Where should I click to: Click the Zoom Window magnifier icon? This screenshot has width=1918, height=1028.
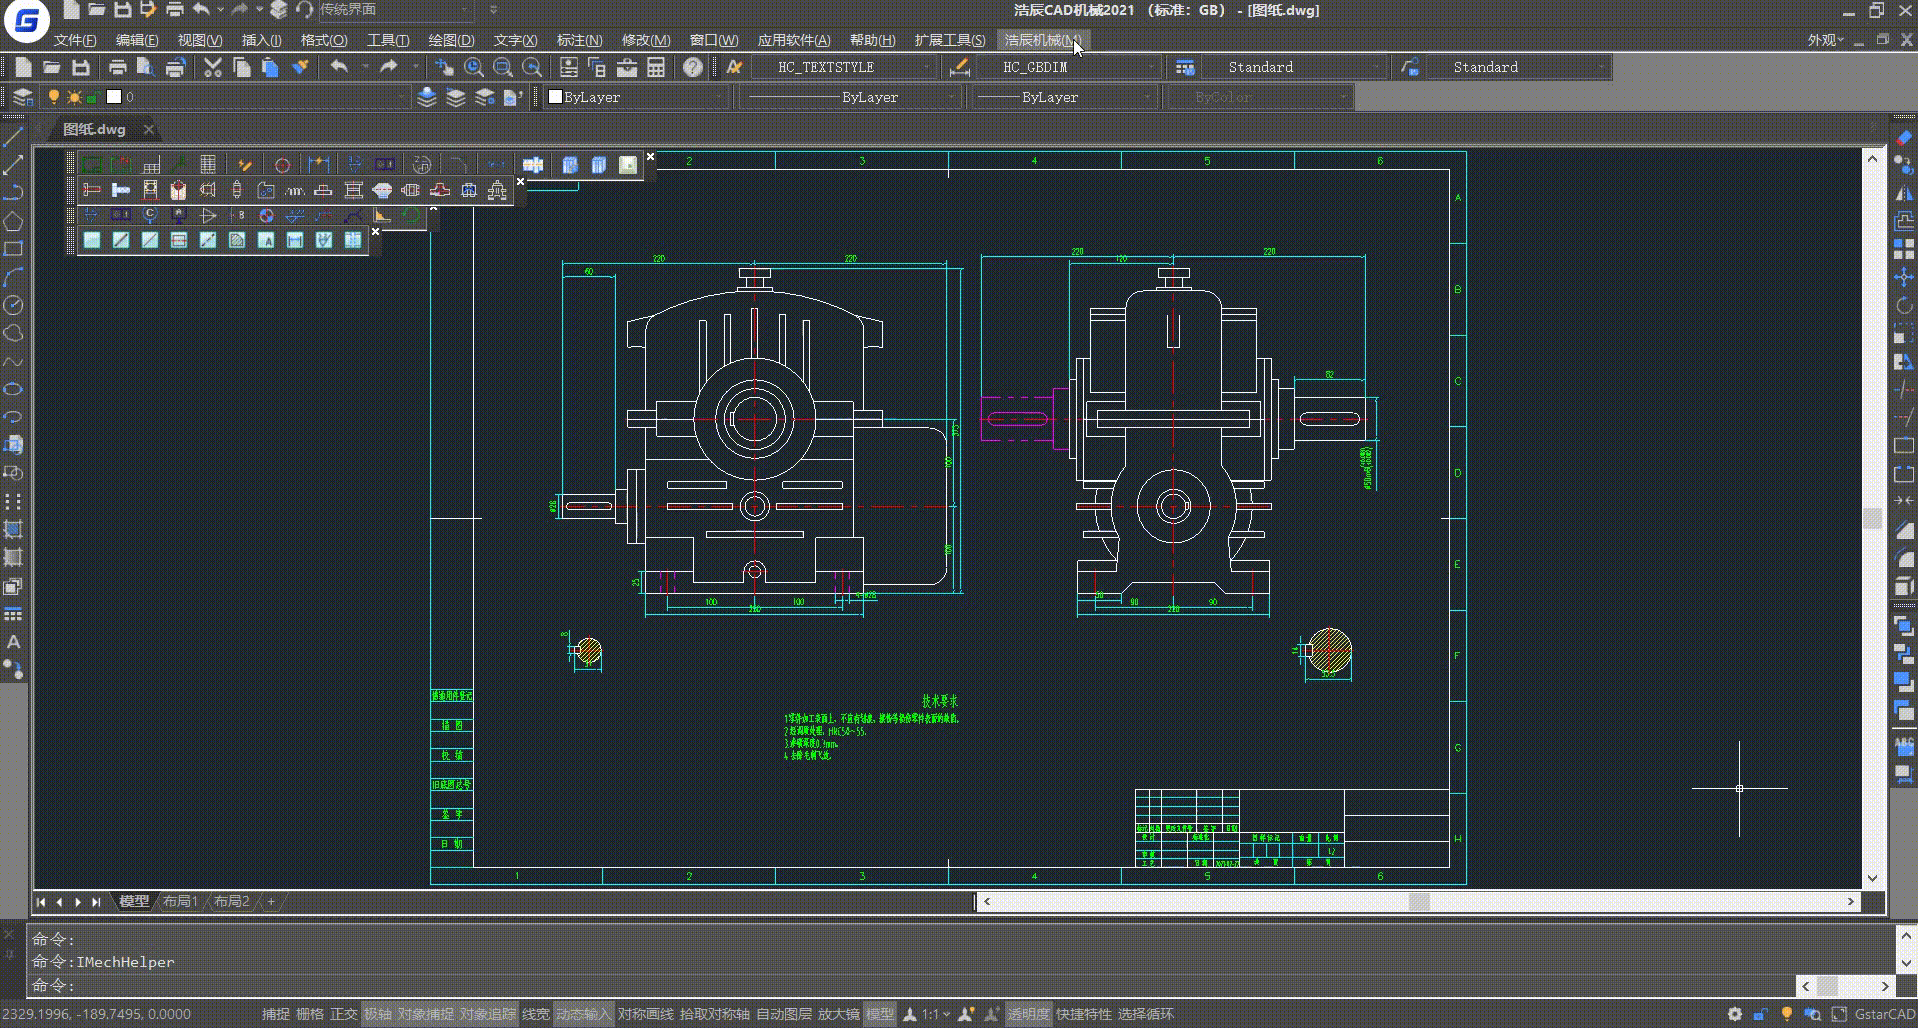(503, 67)
